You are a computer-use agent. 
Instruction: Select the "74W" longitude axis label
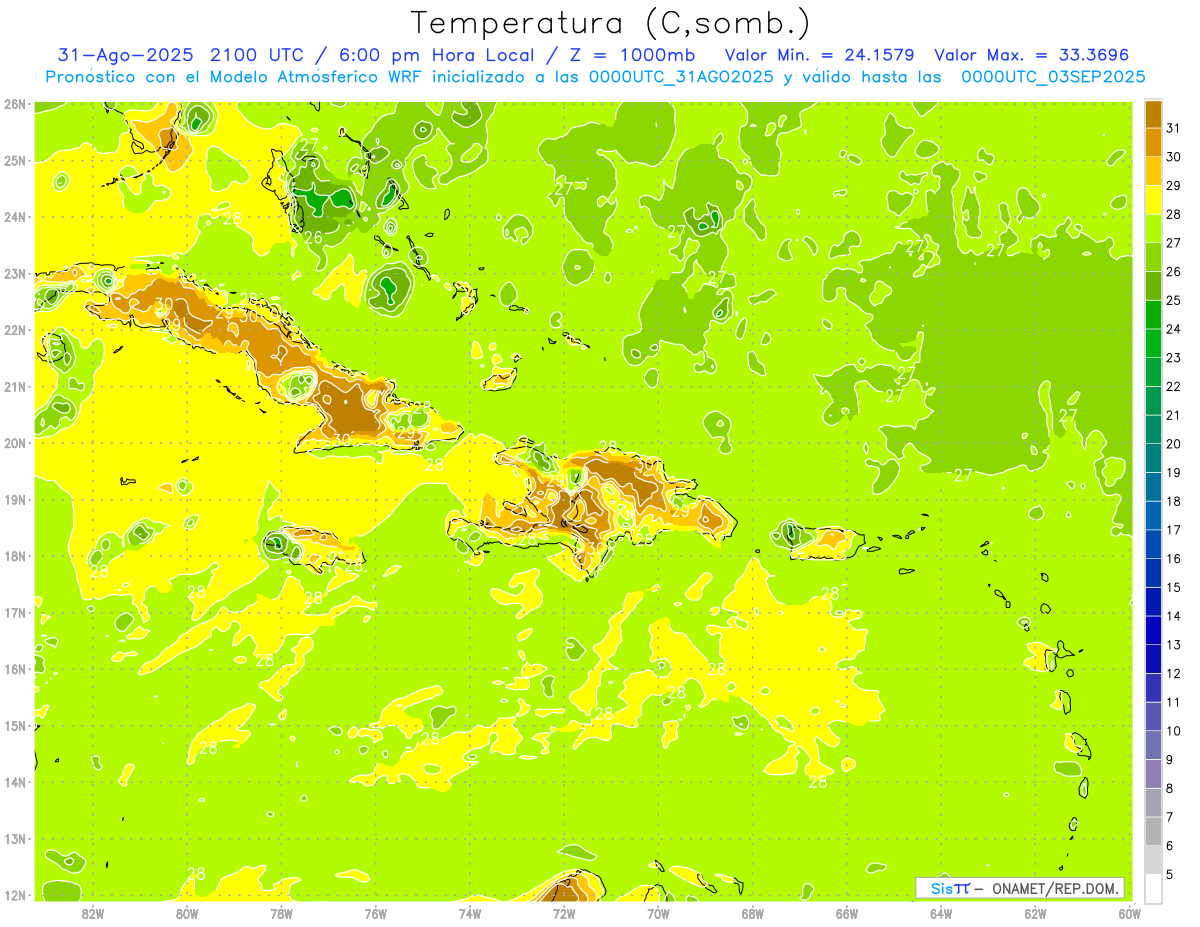(470, 913)
